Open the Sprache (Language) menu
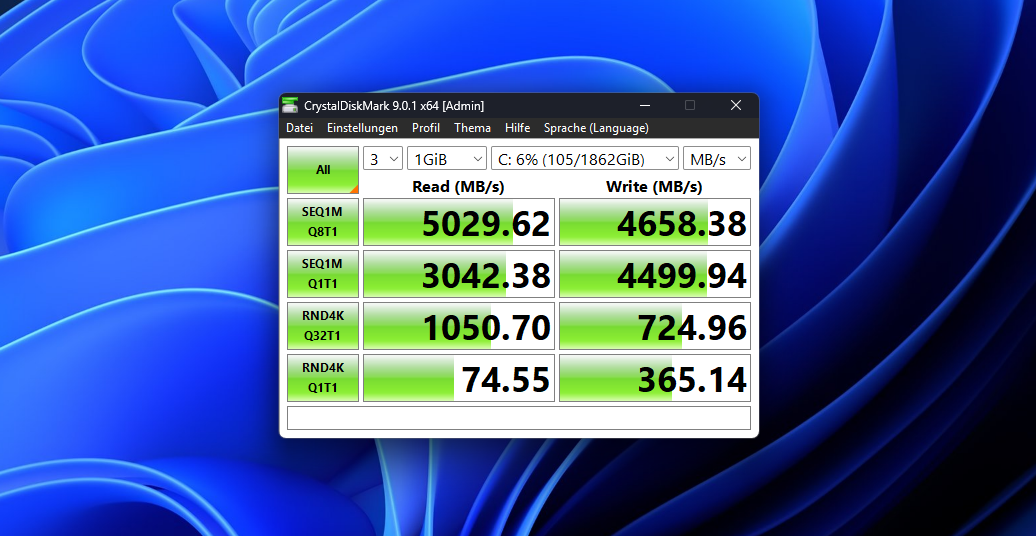Image resolution: width=1036 pixels, height=536 pixels. (x=596, y=128)
